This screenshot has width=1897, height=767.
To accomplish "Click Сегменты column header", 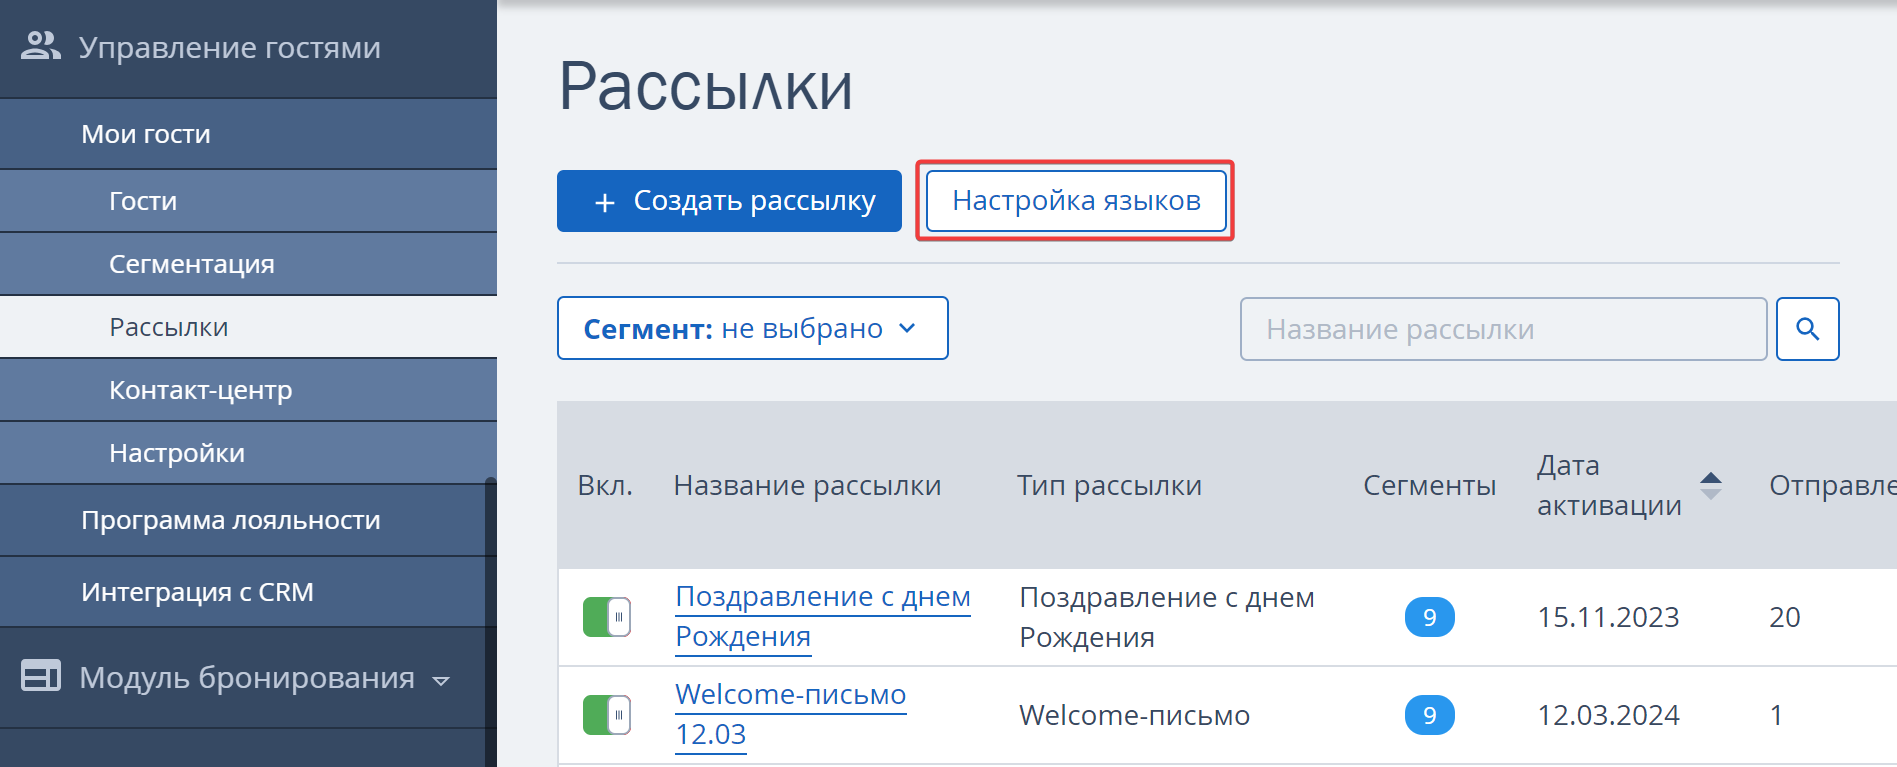I will click(1429, 486).
